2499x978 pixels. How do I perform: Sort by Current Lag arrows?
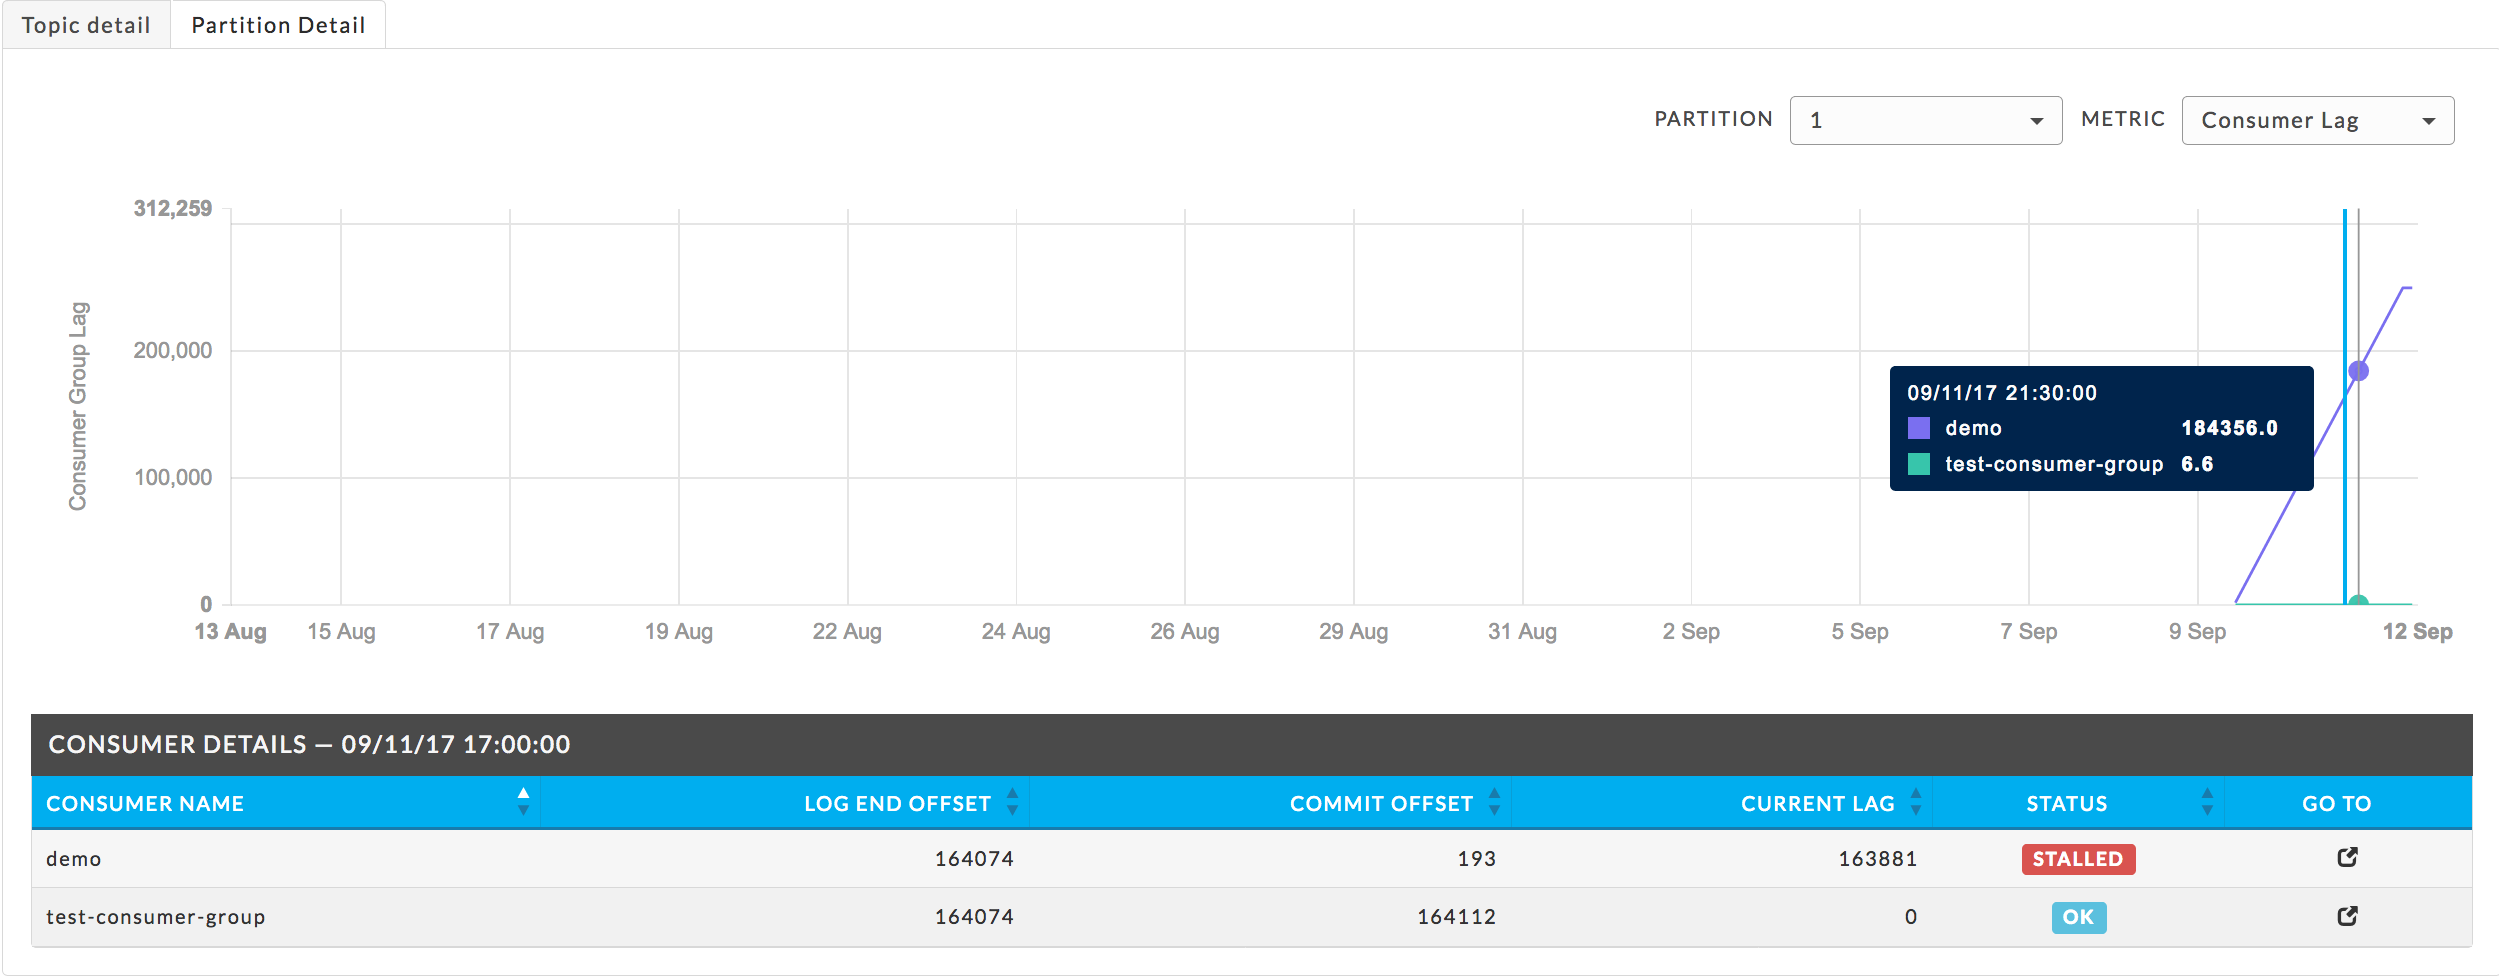pyautogui.click(x=1916, y=802)
